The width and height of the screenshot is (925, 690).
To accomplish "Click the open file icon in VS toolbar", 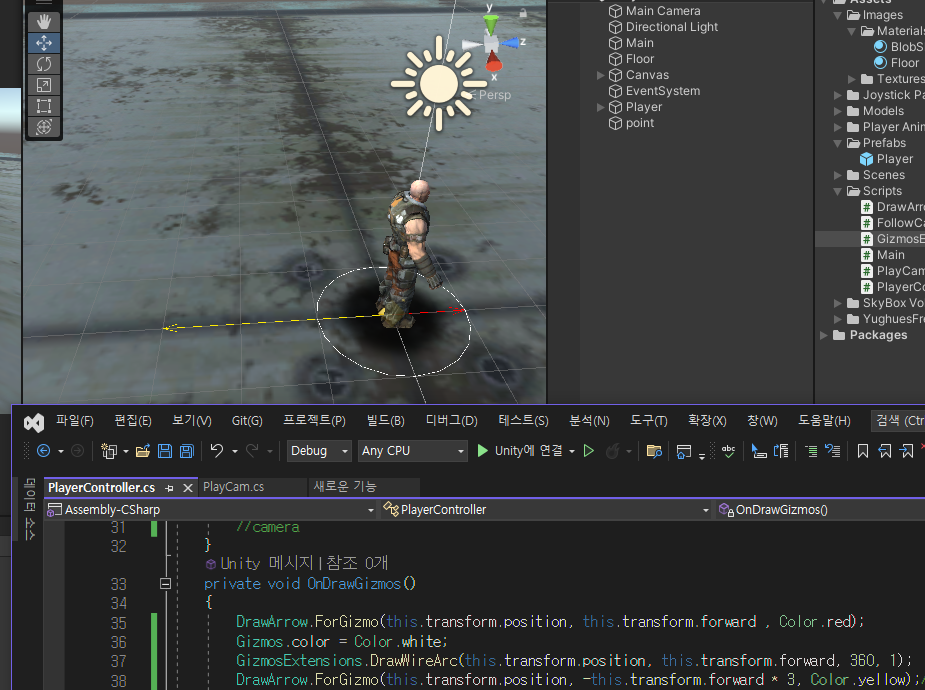I will pyautogui.click(x=143, y=451).
